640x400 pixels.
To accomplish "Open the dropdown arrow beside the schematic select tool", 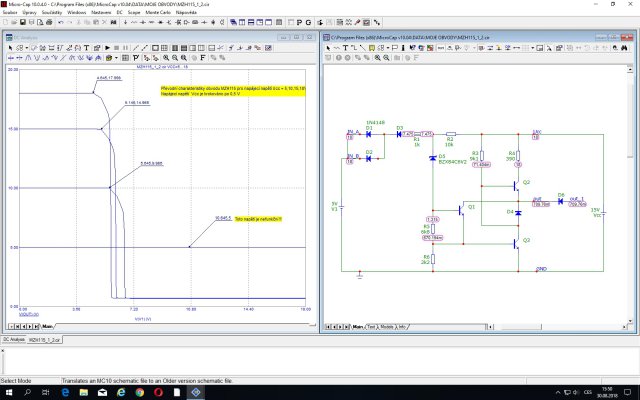I will [388, 48].
